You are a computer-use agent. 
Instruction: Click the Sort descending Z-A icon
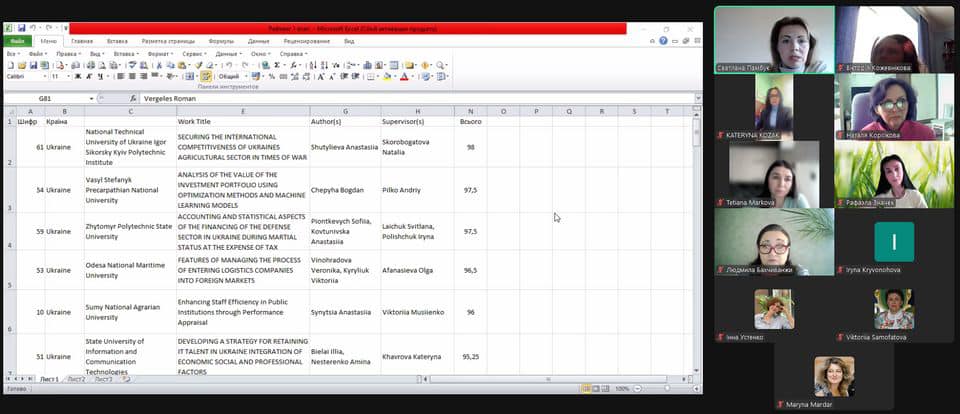323,66
